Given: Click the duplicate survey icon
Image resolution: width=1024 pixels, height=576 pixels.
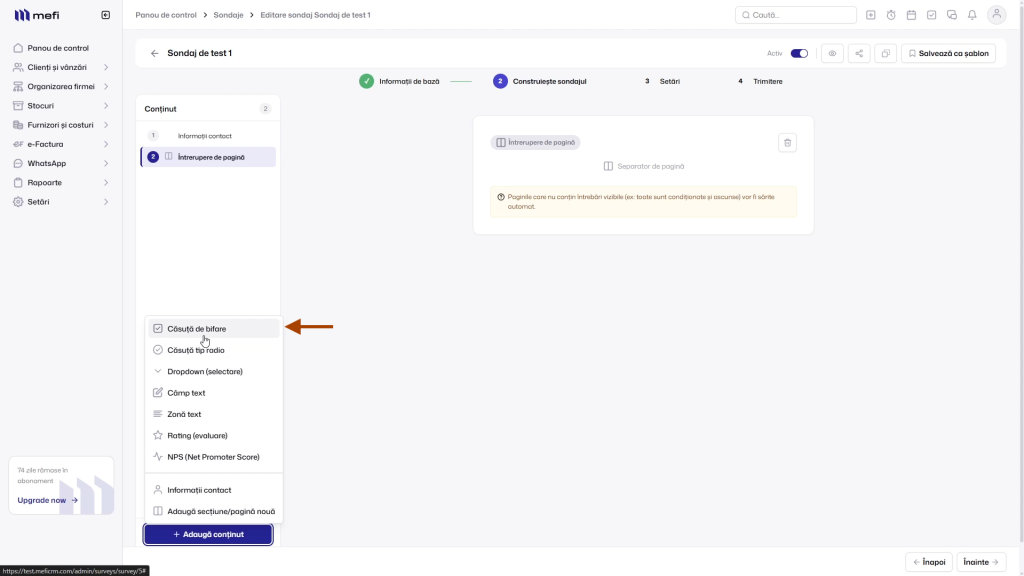Looking at the screenshot, I should (x=886, y=54).
